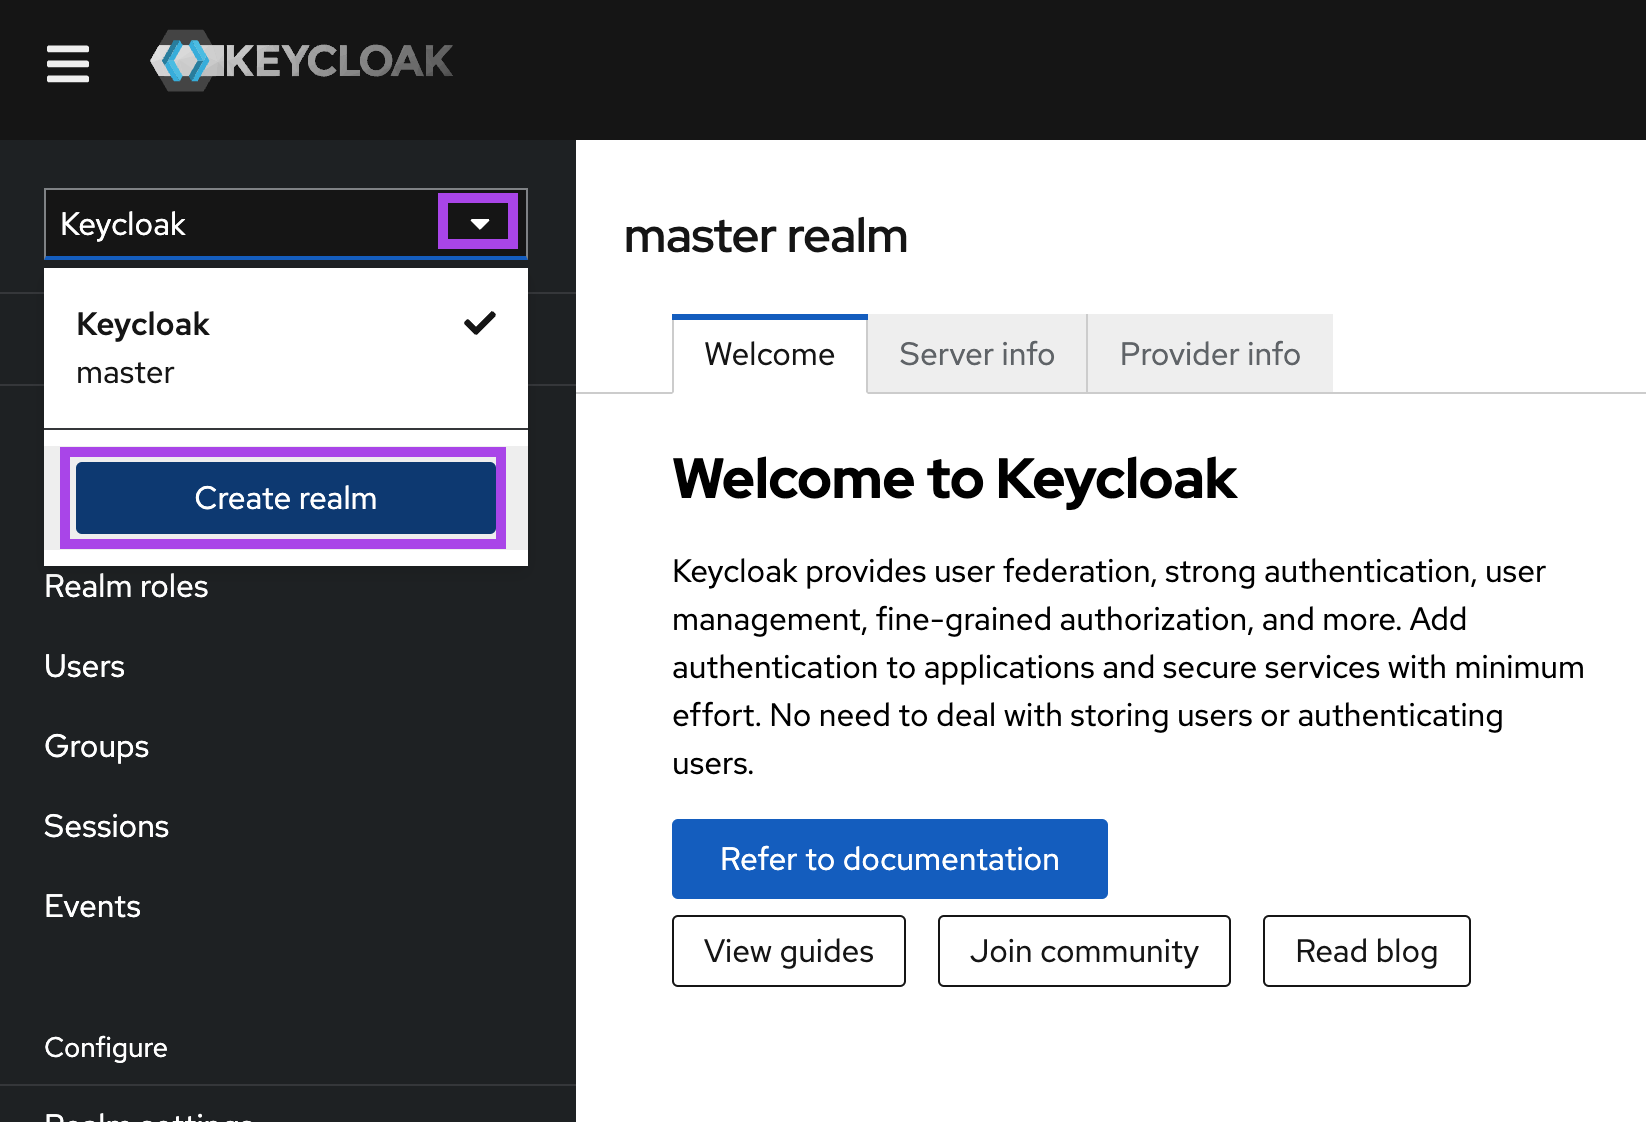Switch to the Provider info tab
1646x1122 pixels.
(x=1210, y=354)
